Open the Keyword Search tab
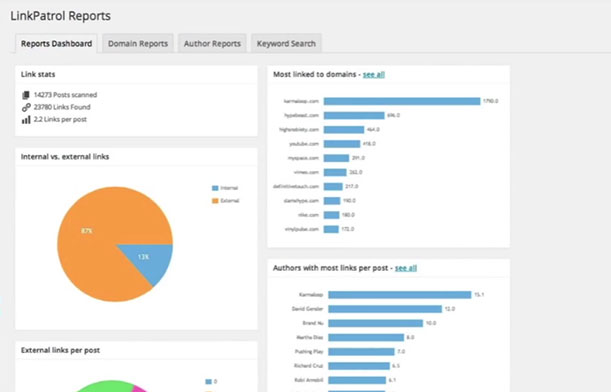Screen dimensions: 611x392 click(x=286, y=44)
